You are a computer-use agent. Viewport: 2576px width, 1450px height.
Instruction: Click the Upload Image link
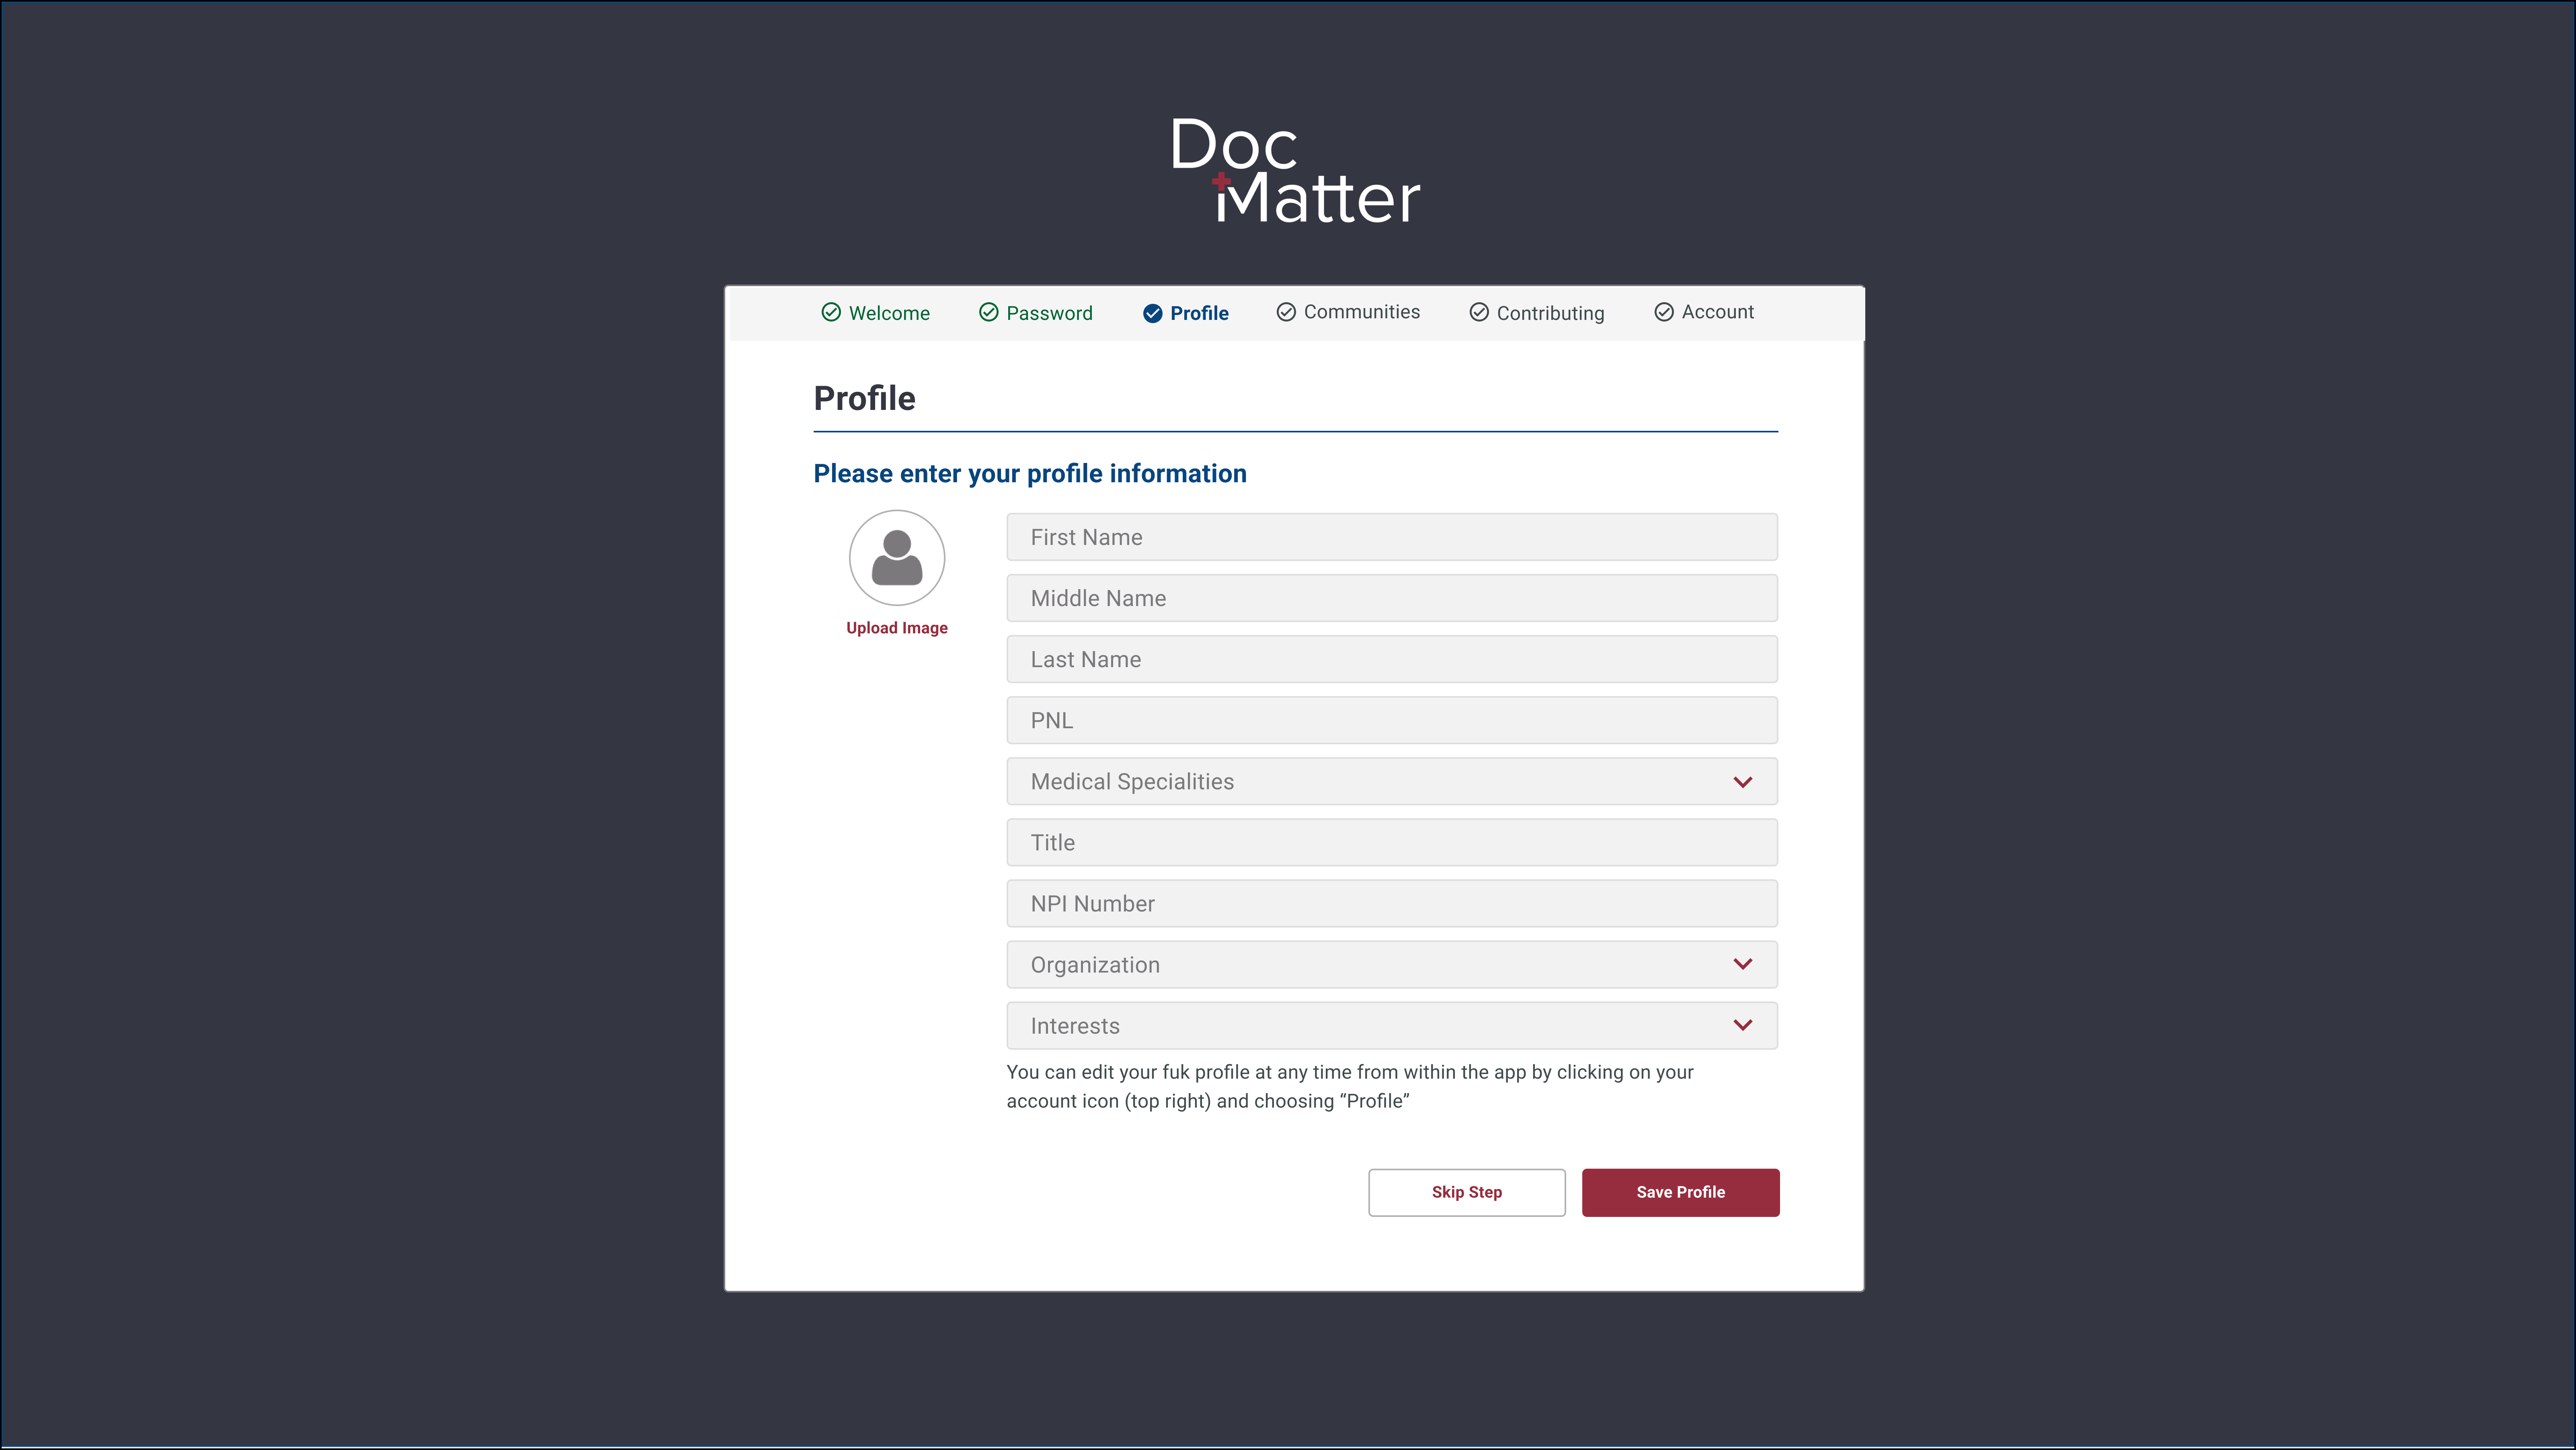[x=897, y=628]
